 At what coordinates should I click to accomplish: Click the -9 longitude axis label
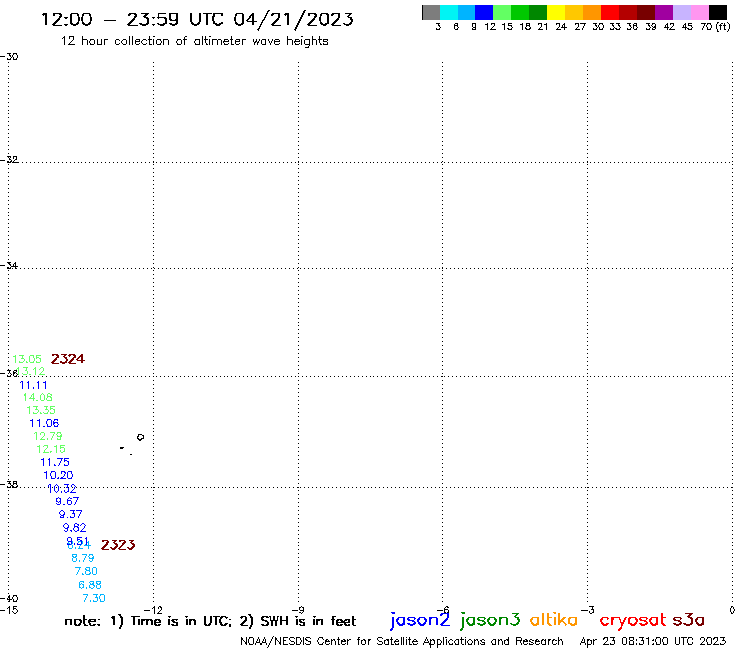(298, 610)
